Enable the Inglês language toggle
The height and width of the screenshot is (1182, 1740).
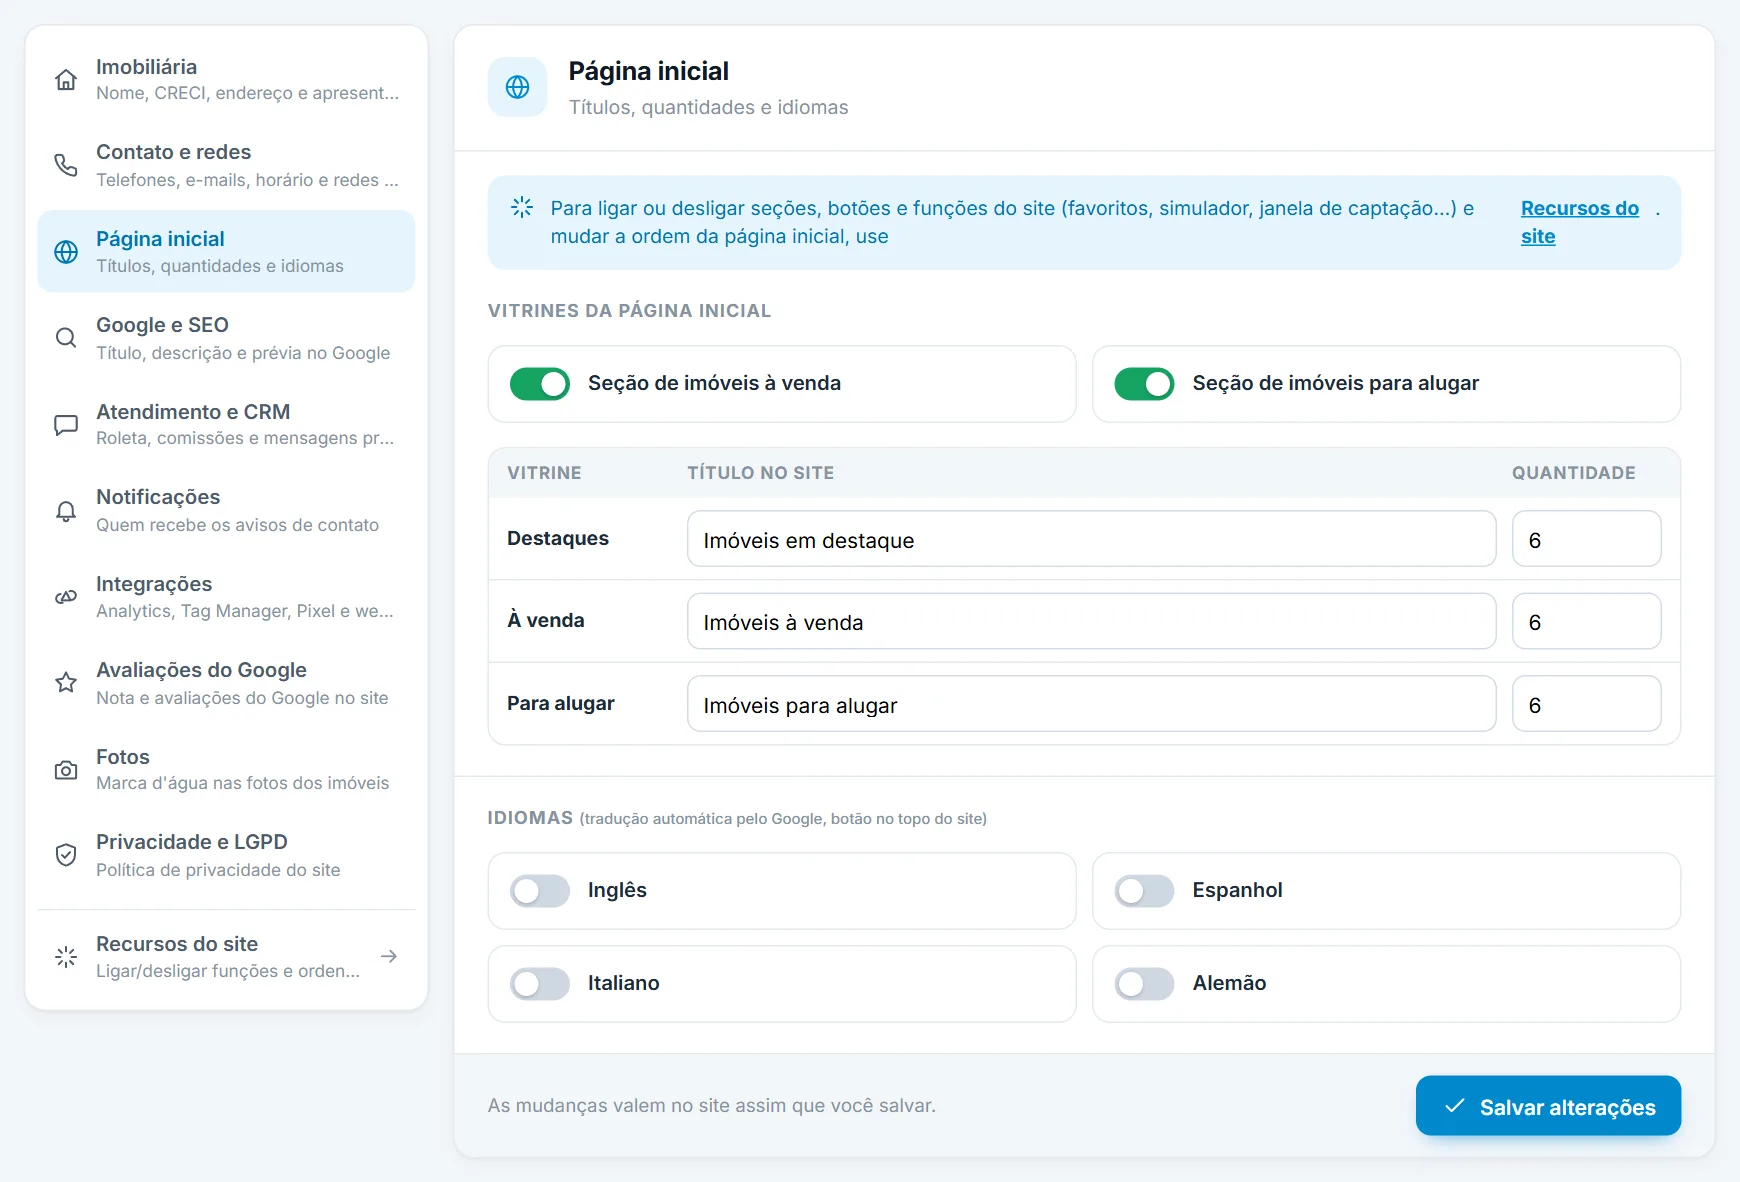click(x=540, y=891)
